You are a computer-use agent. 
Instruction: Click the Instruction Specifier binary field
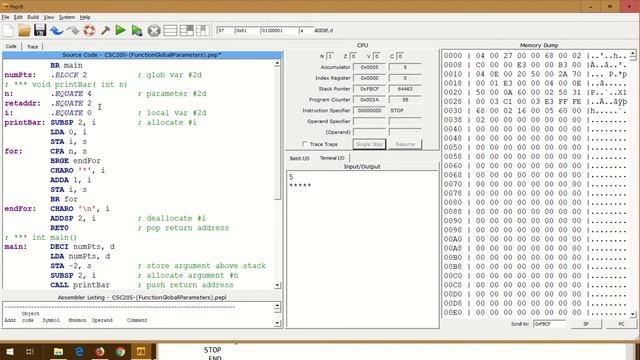(369, 111)
